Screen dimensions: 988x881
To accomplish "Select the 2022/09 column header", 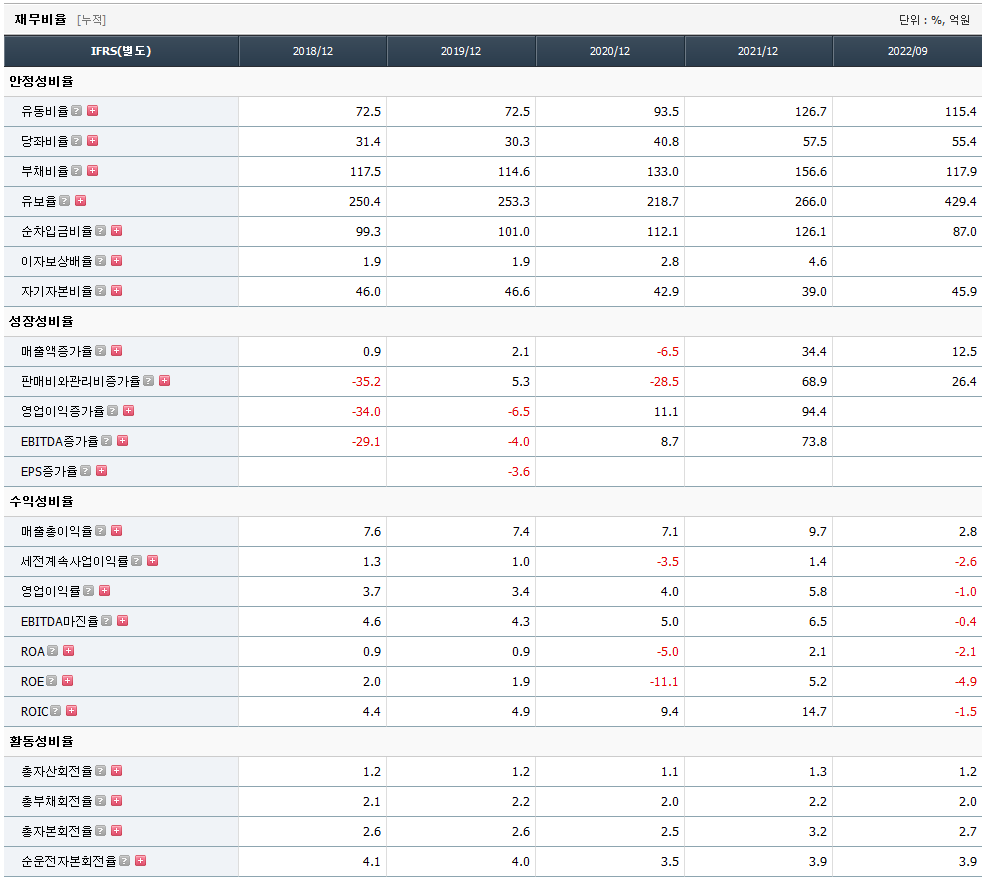I will tap(907, 51).
